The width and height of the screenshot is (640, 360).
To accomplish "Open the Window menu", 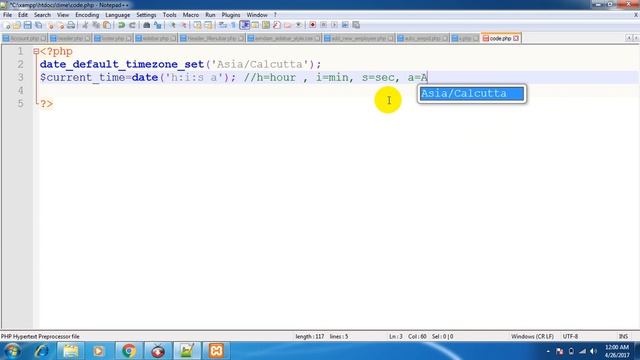I will 257,15.
